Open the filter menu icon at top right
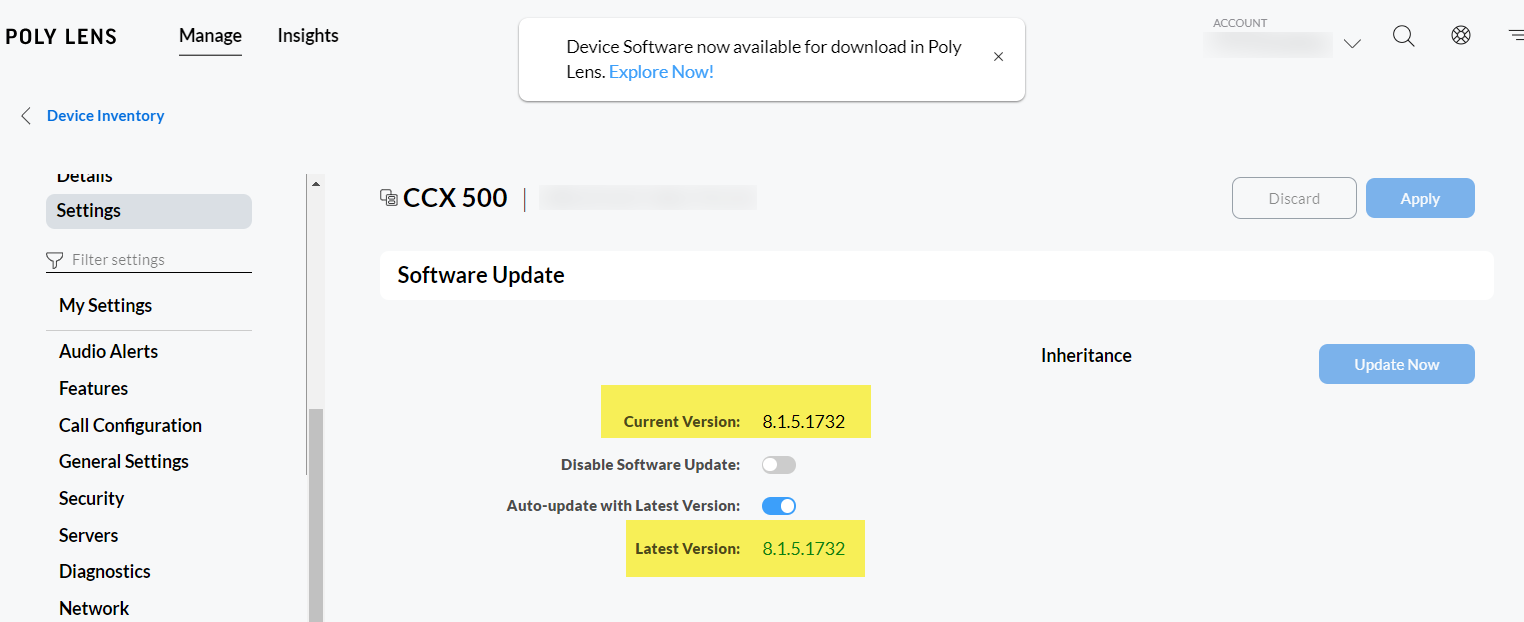 point(1516,33)
